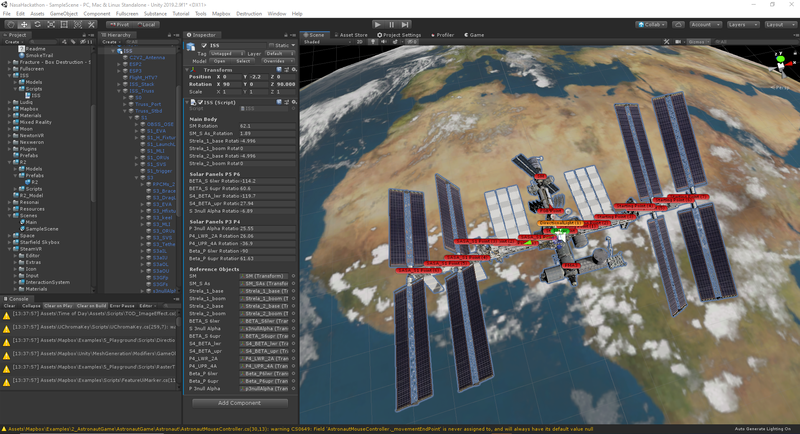Open Transform component settings gear
The height and width of the screenshot is (434, 800).
pyautogui.click(x=294, y=69)
